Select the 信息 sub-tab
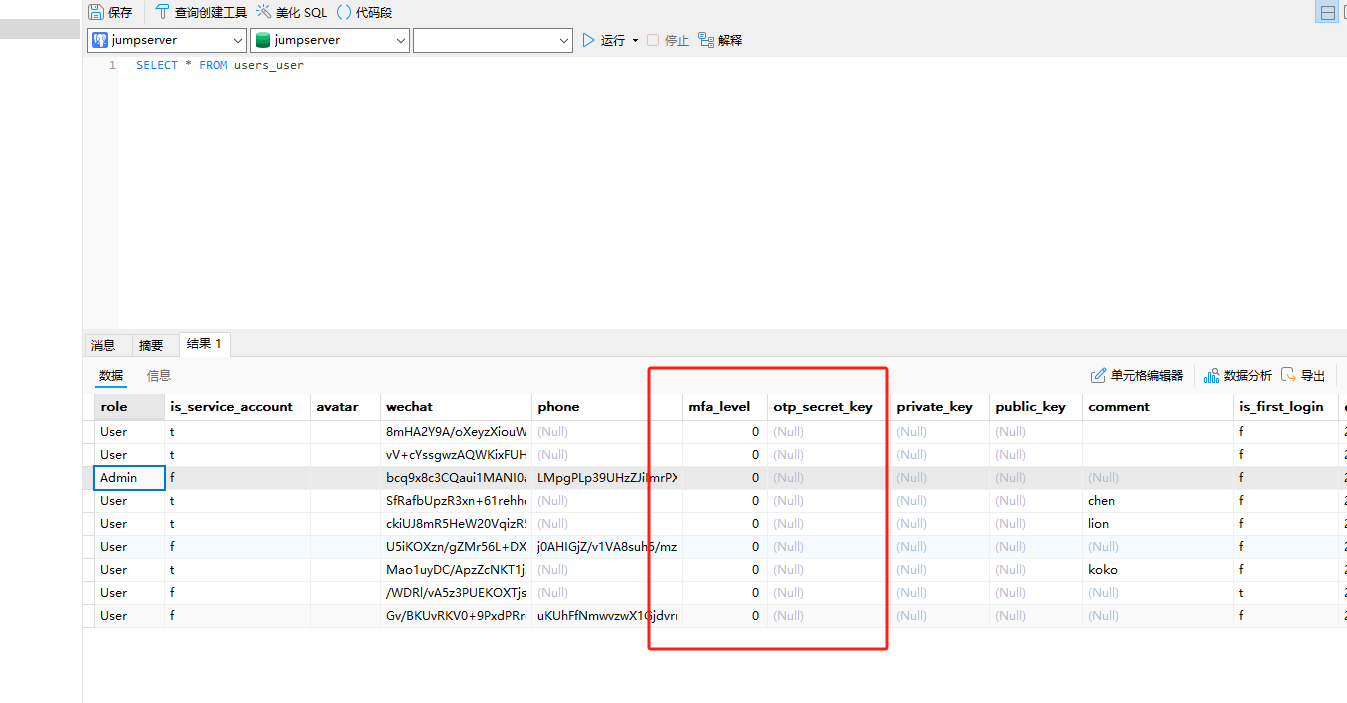 (x=159, y=375)
